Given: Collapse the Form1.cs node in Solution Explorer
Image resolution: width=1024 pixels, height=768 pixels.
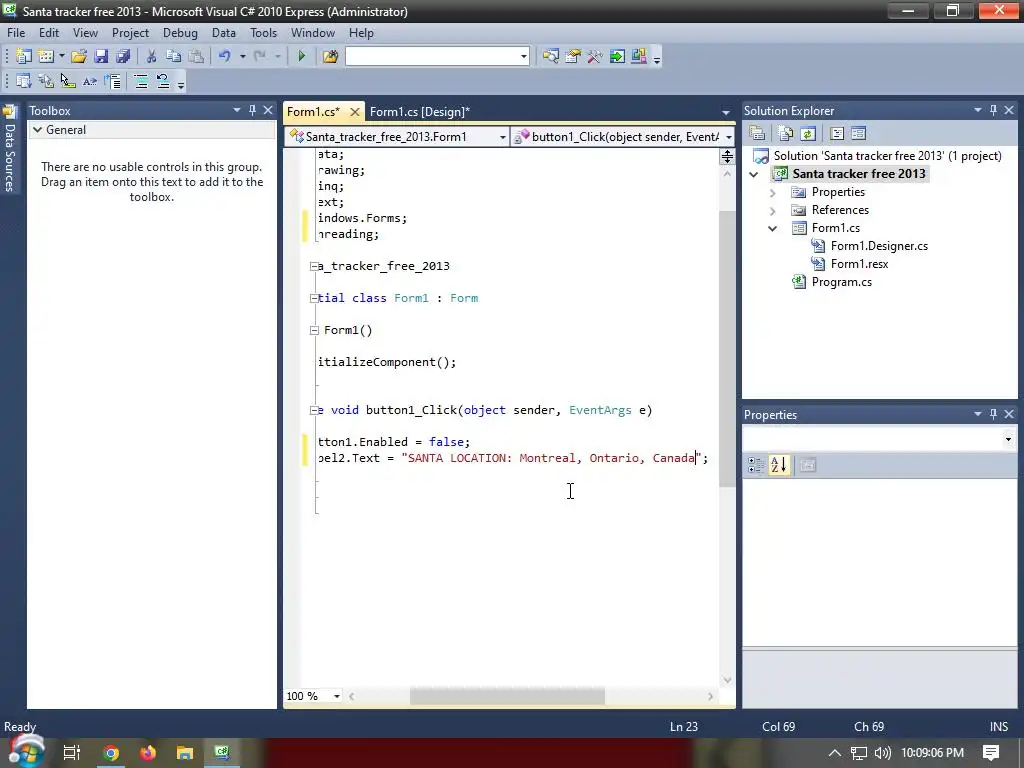Looking at the screenshot, I should tap(773, 229).
